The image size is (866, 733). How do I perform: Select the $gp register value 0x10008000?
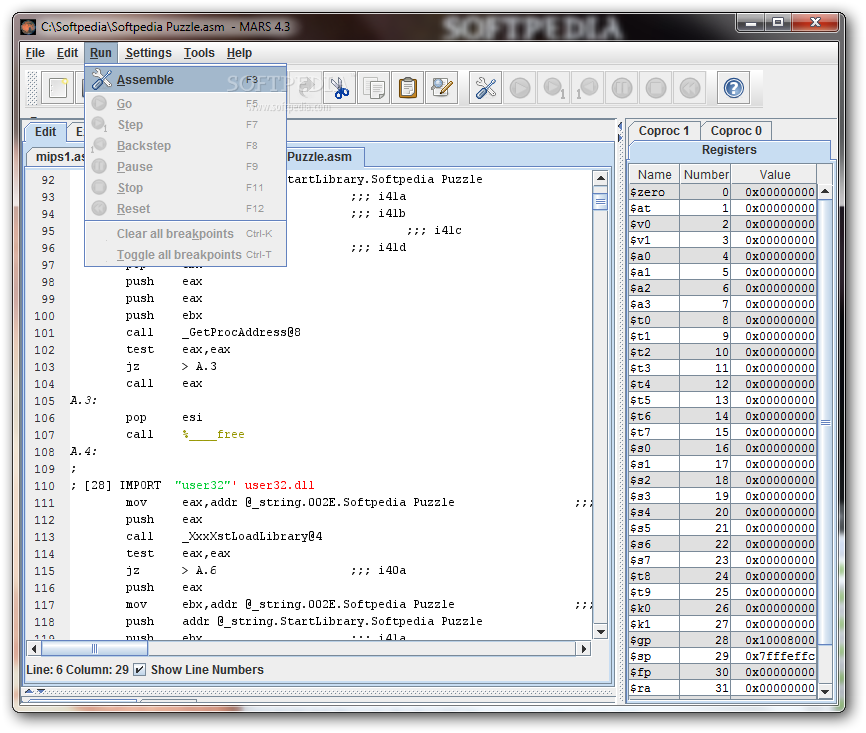tap(774, 640)
